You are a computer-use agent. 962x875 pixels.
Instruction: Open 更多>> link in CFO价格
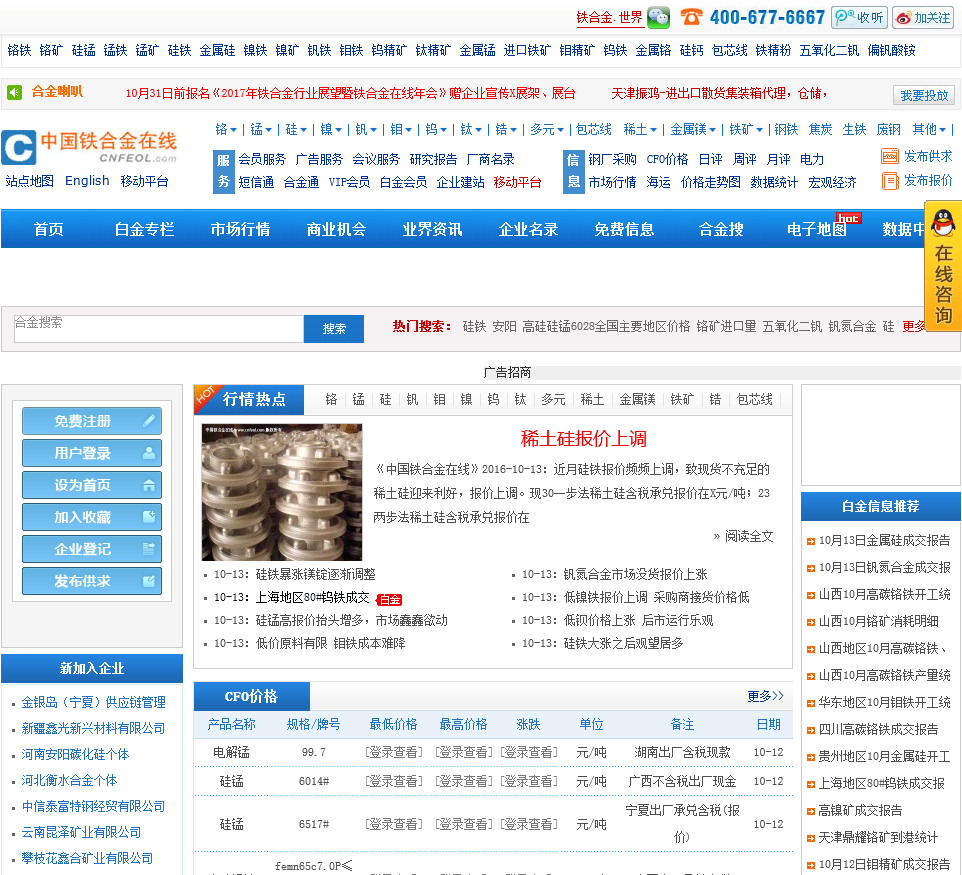pos(765,696)
